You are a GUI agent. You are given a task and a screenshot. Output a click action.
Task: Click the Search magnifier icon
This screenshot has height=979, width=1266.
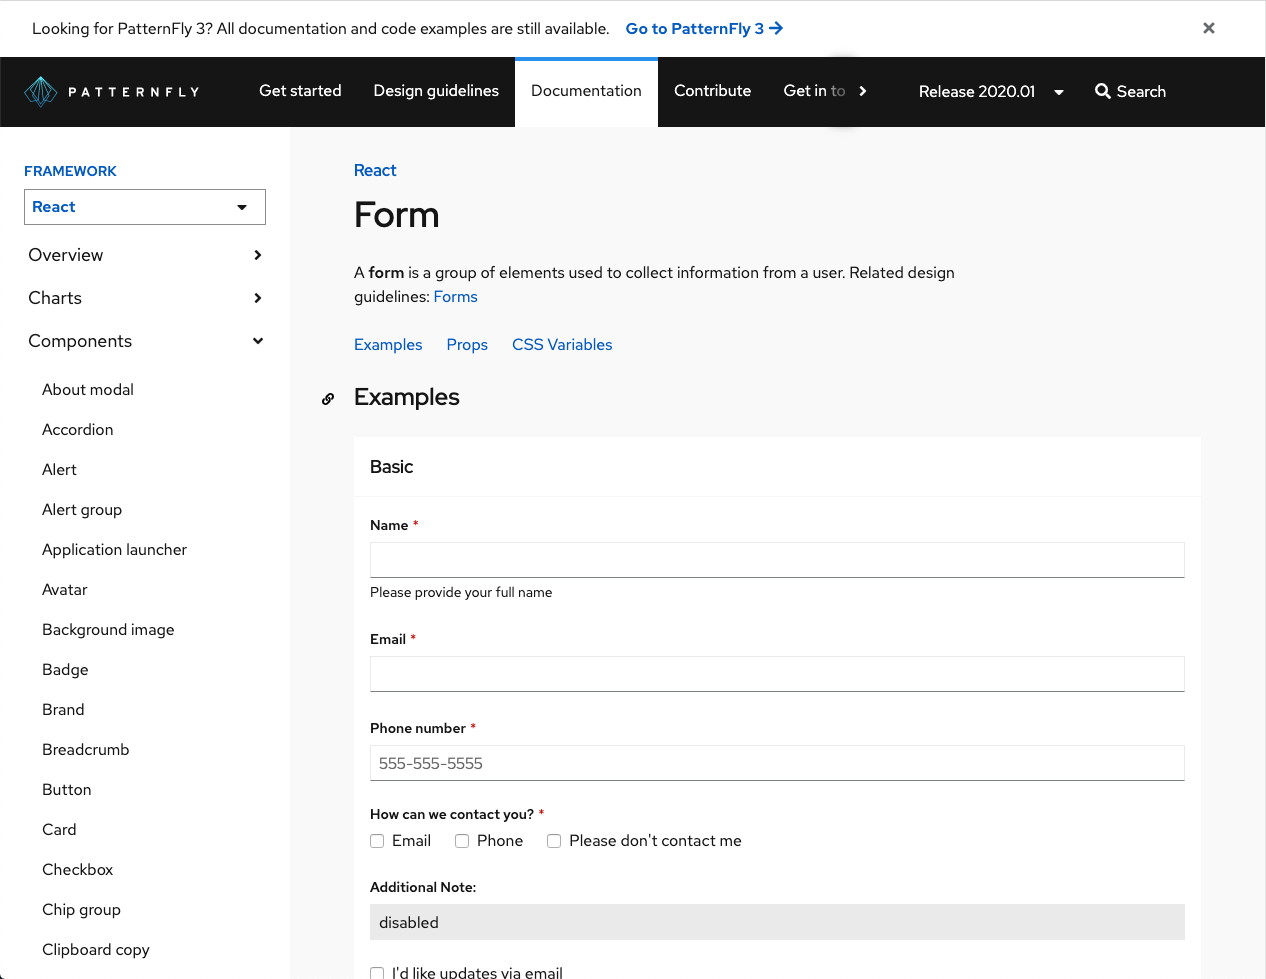click(1102, 91)
